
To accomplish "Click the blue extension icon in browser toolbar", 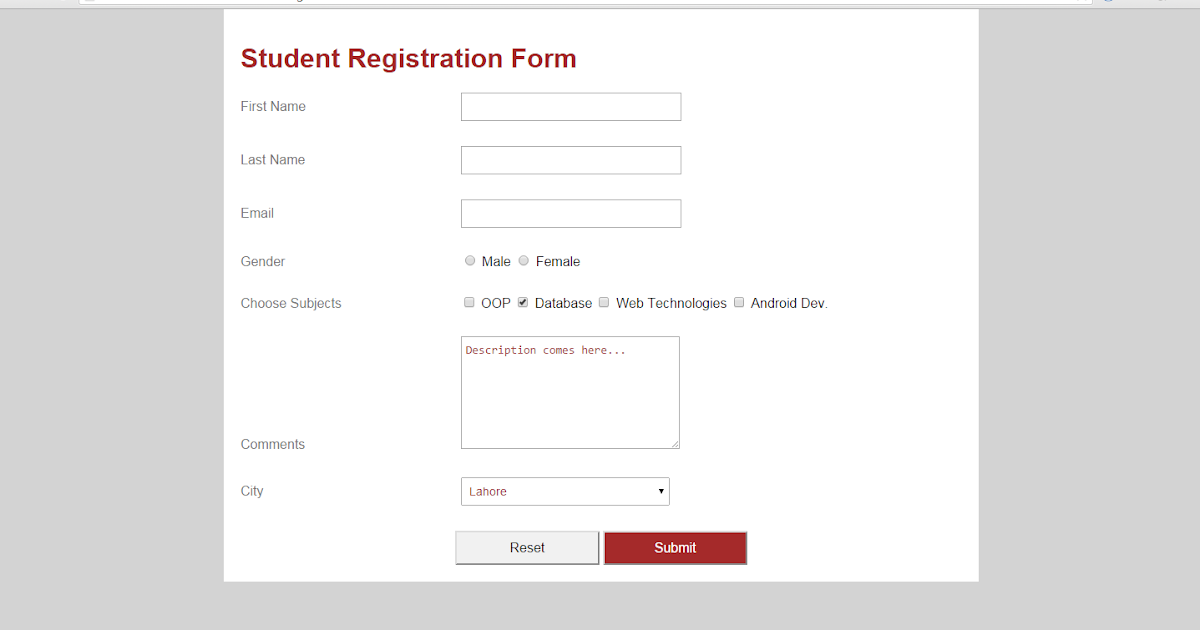I will [x=1109, y=3].
